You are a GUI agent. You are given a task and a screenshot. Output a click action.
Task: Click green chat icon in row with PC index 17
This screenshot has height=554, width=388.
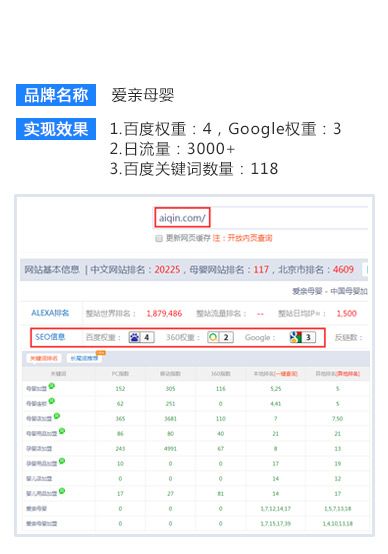[62, 491]
